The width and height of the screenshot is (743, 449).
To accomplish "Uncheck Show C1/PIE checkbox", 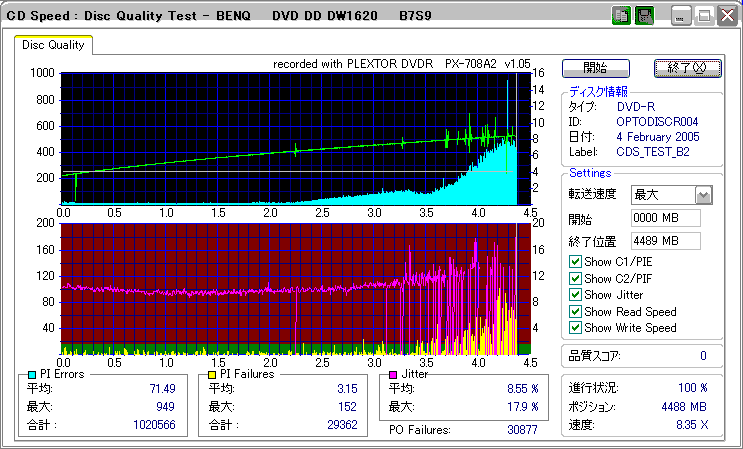I will [x=575, y=262].
